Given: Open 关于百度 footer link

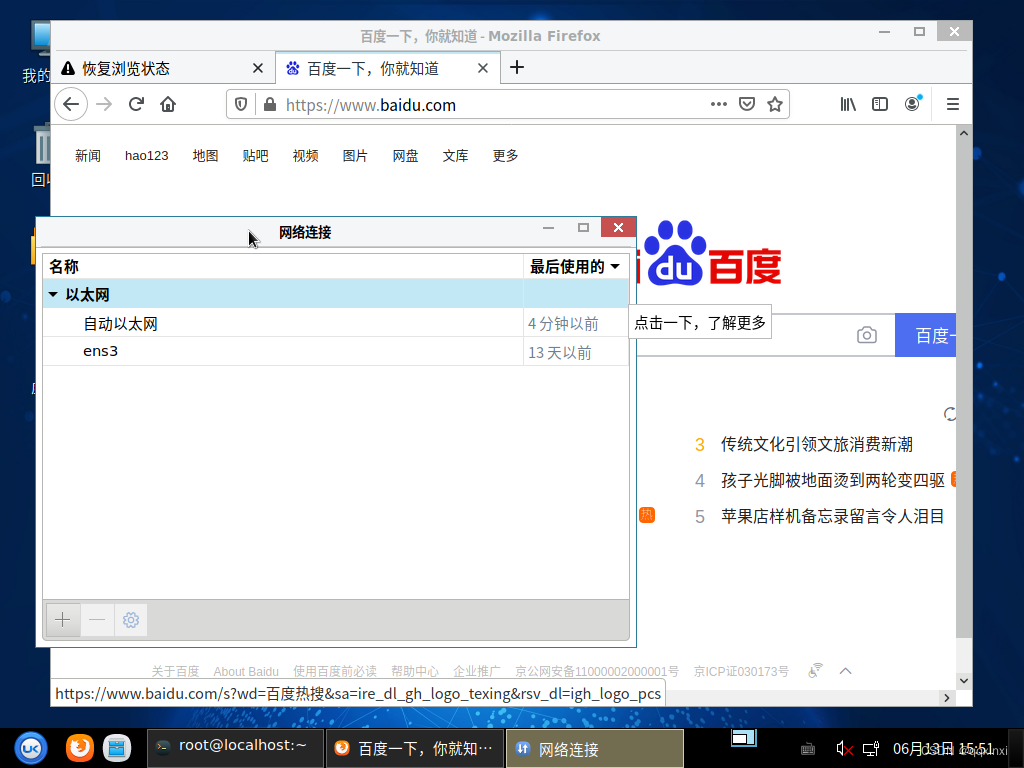Looking at the screenshot, I should (x=175, y=671).
